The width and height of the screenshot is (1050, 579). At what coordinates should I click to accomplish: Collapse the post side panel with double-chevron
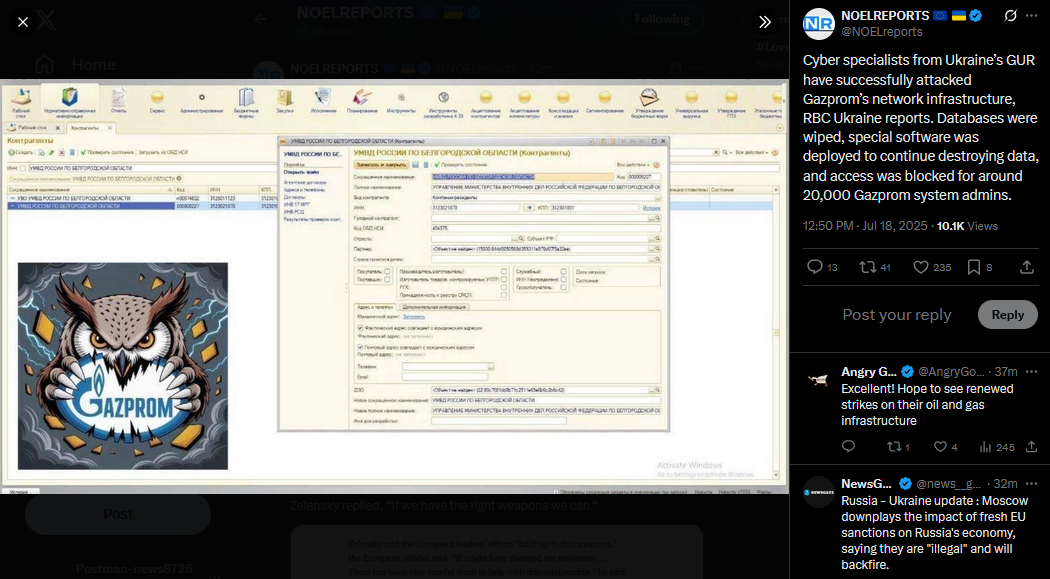coord(765,22)
